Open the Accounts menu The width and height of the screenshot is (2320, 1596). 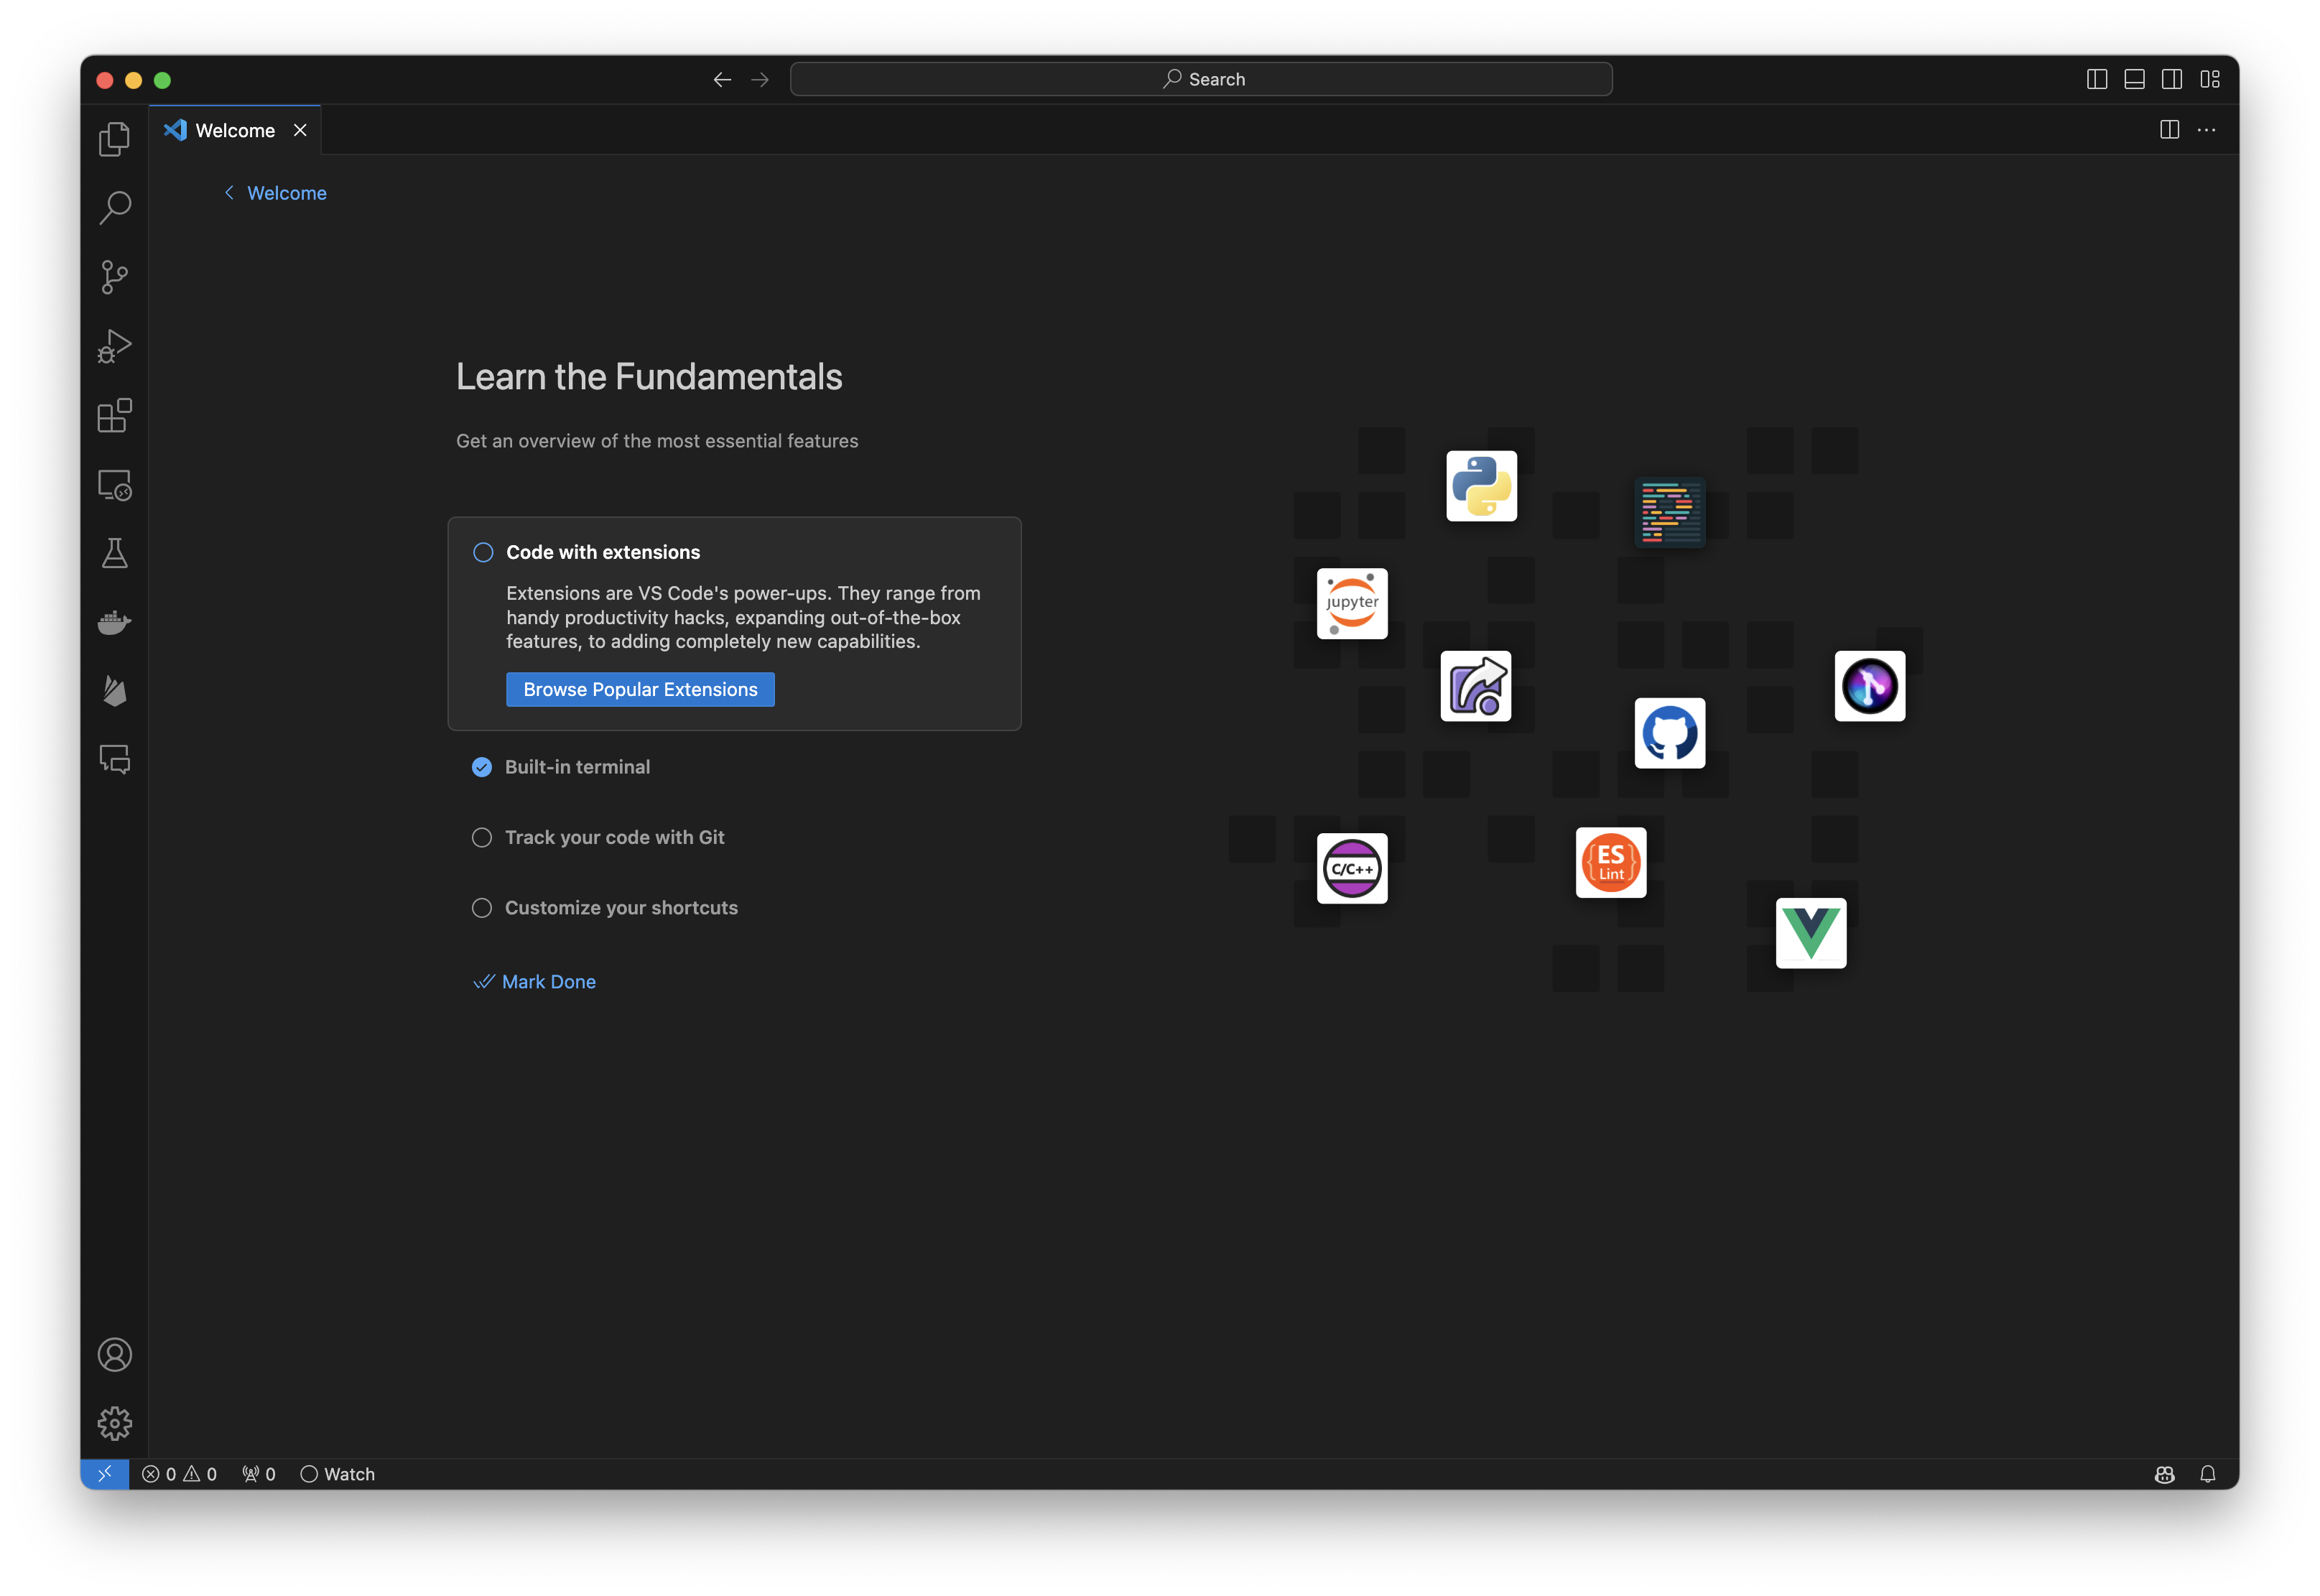pyautogui.click(x=115, y=1355)
